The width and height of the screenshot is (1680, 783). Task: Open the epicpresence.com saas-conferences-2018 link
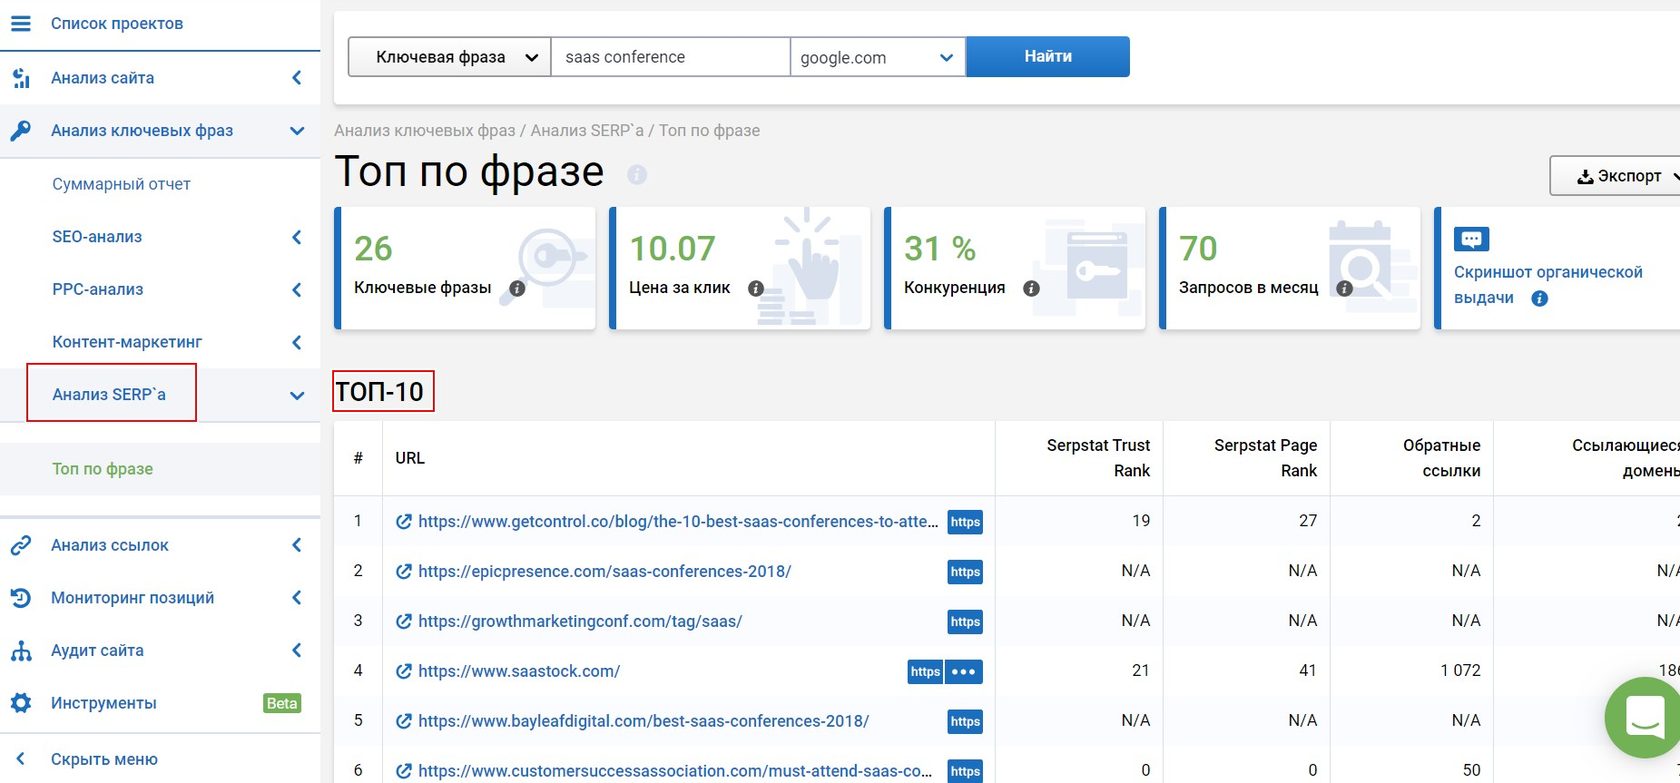tap(605, 571)
